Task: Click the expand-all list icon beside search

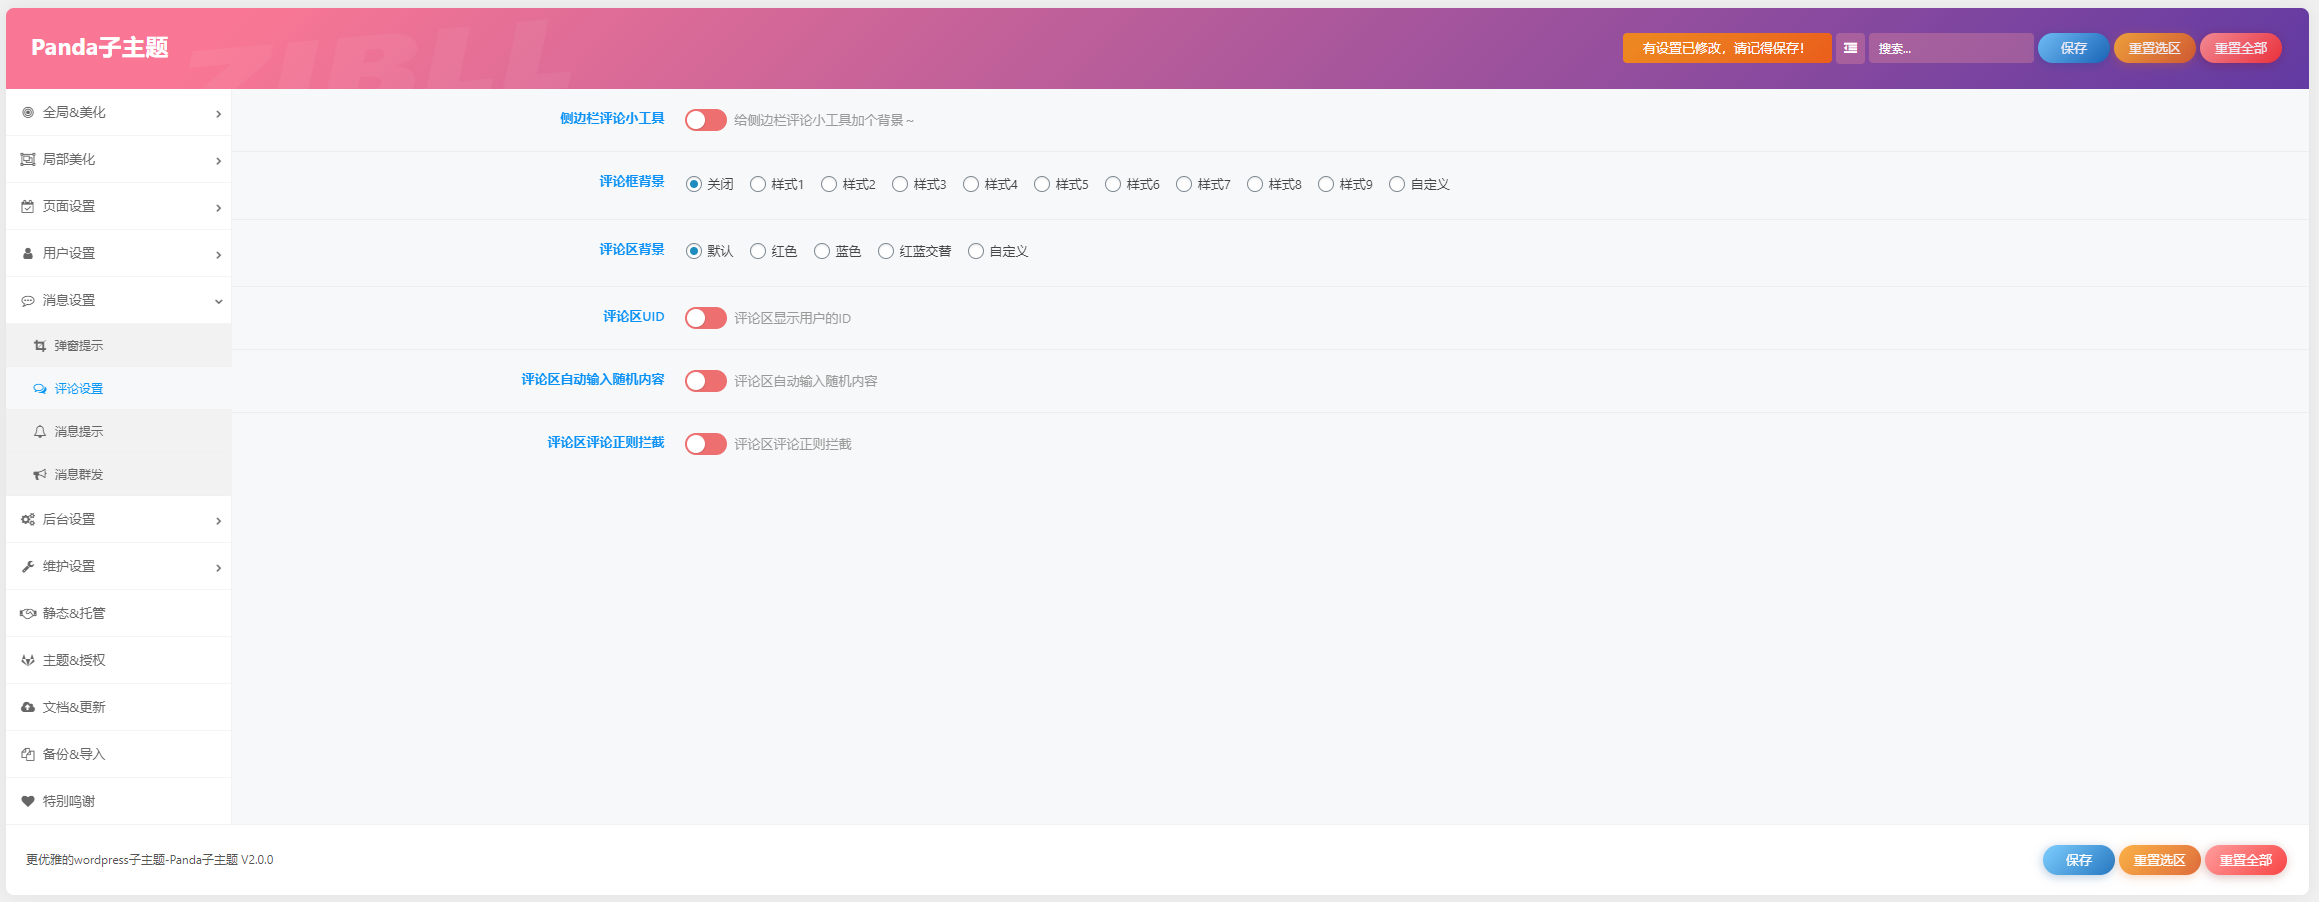Action: click(1850, 48)
